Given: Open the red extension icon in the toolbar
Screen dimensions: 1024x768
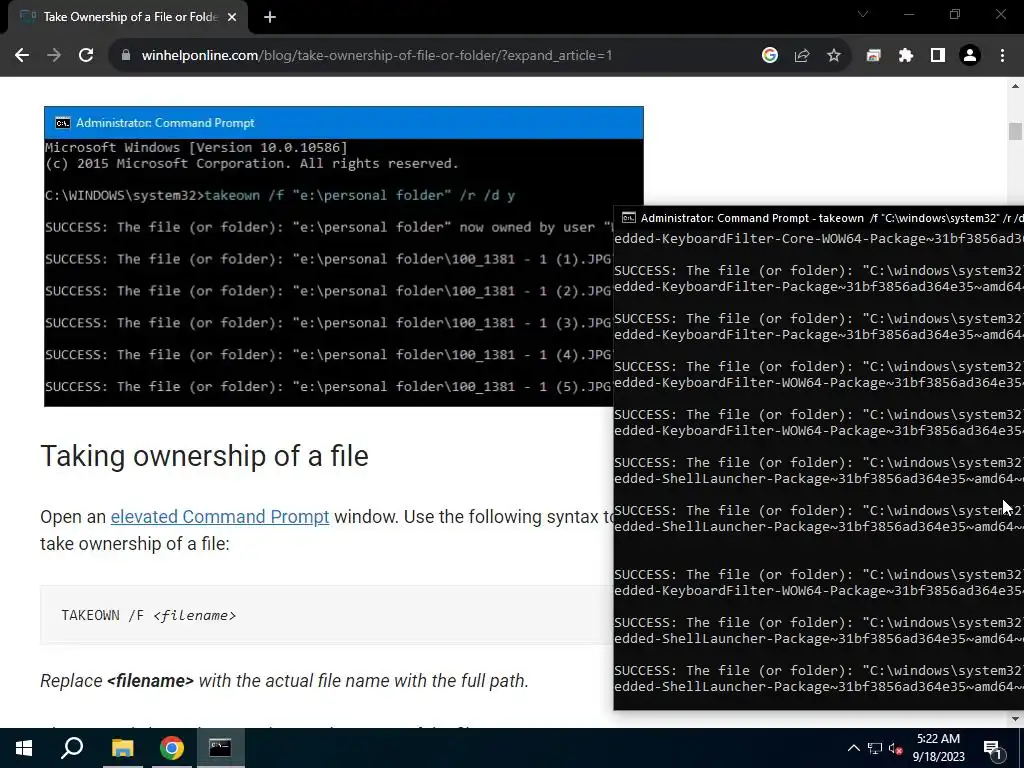Looking at the screenshot, I should click(873, 56).
